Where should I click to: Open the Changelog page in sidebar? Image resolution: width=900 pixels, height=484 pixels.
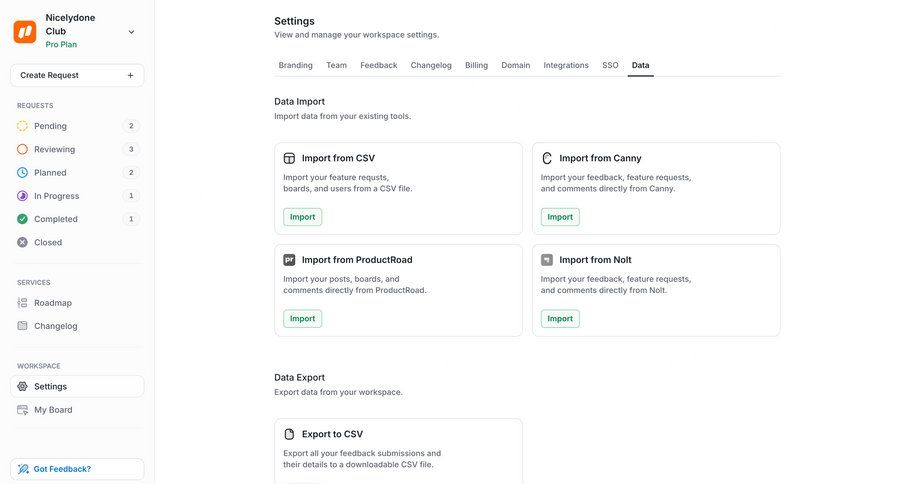click(x=55, y=326)
